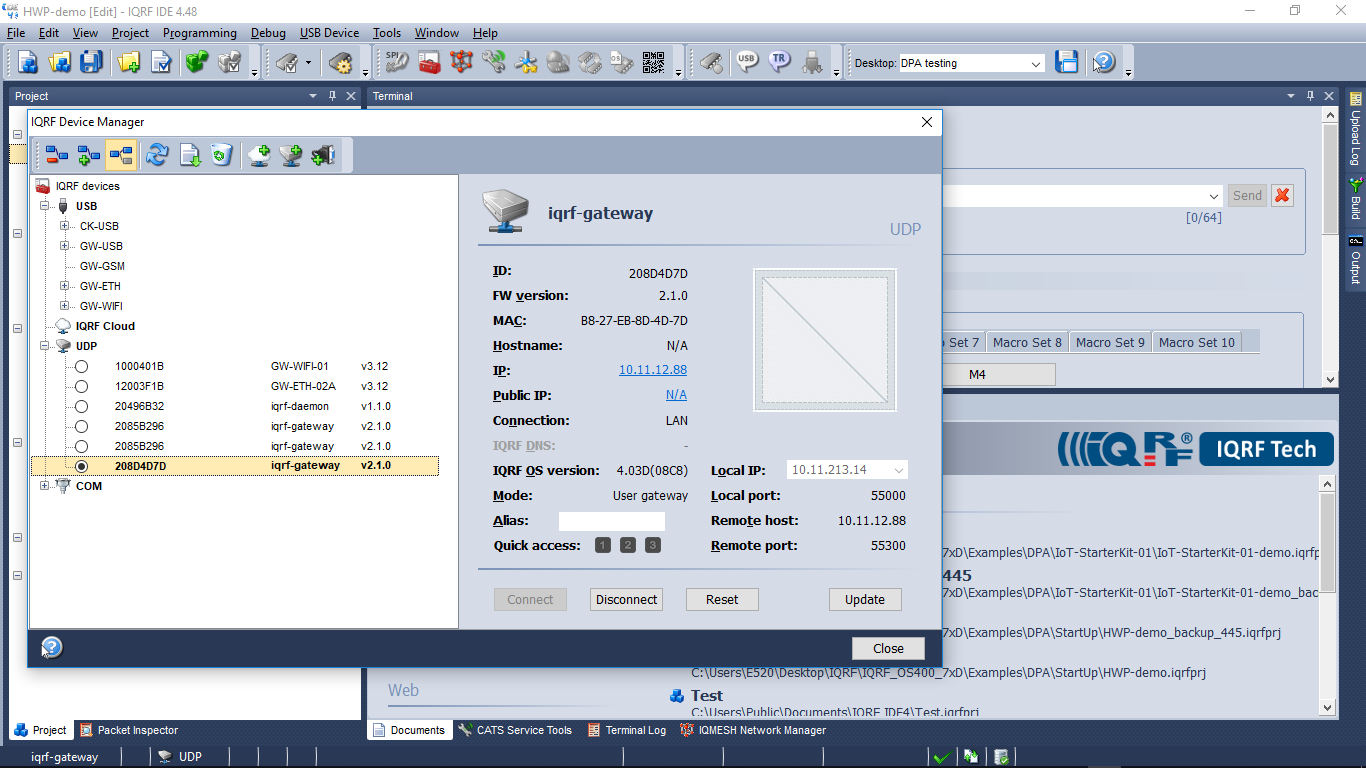Click the expand-all tree icon in Device Manager
The height and width of the screenshot is (768, 1366).
(89, 155)
